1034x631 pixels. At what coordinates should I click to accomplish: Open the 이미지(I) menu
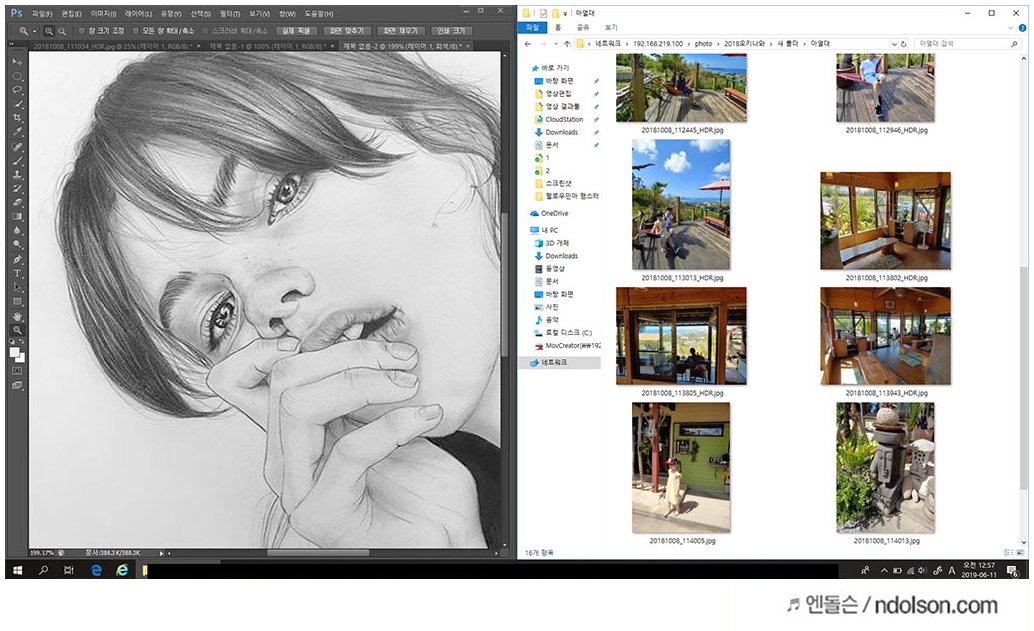(x=103, y=13)
